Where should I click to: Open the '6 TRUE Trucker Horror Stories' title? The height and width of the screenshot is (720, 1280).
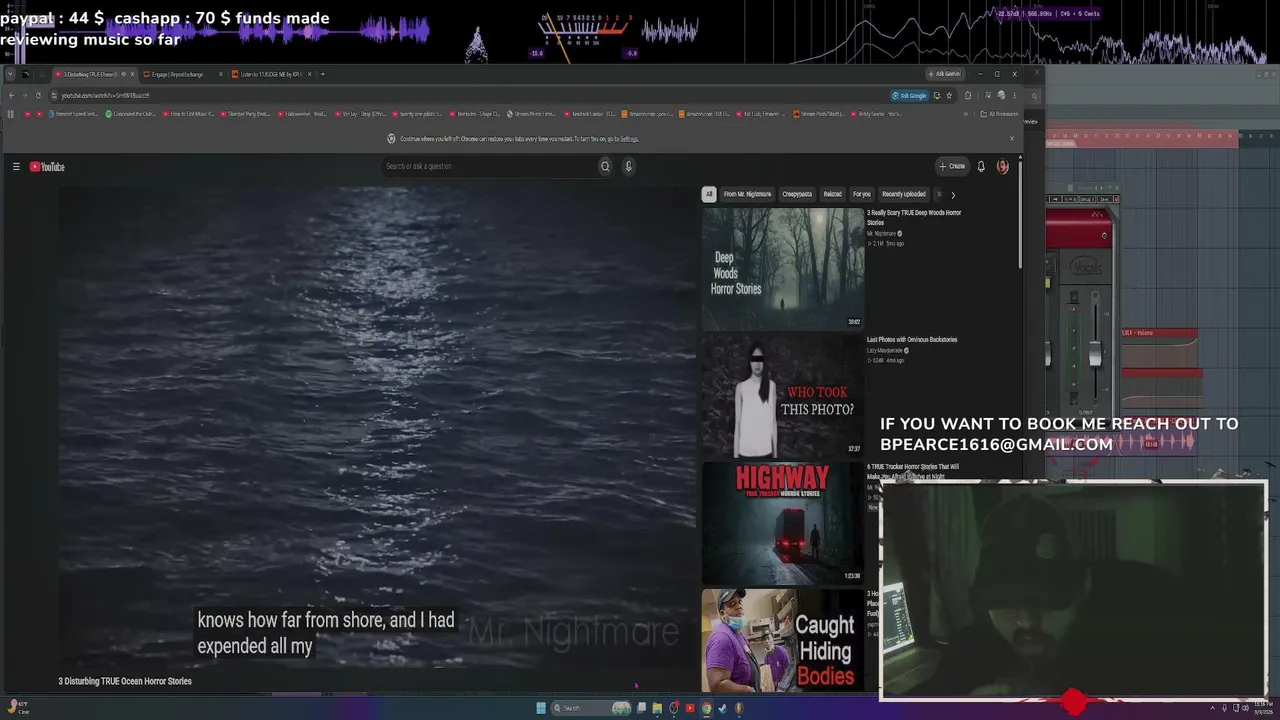tap(913, 471)
